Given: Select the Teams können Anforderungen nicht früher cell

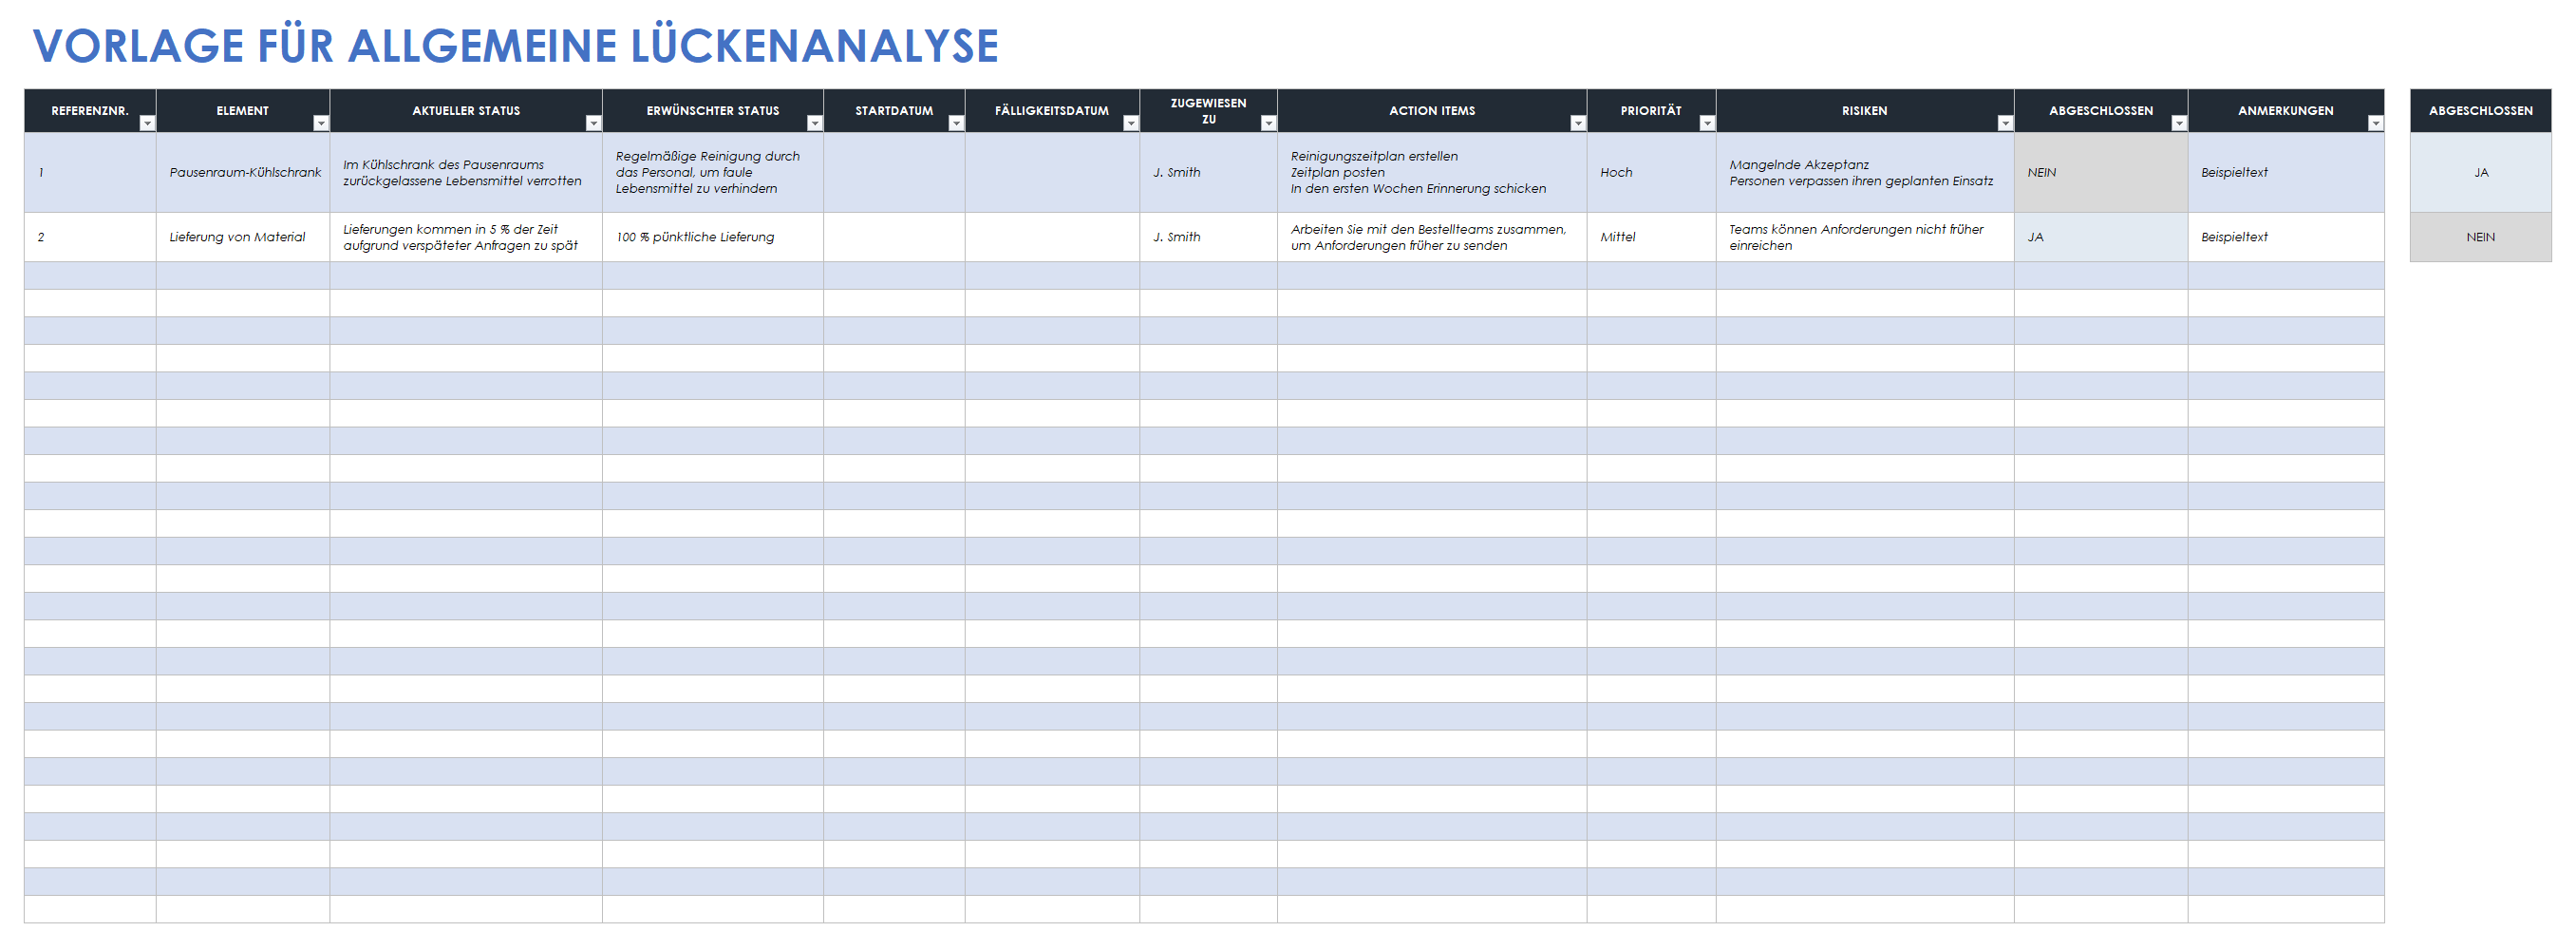Looking at the screenshot, I should coord(1865,237).
